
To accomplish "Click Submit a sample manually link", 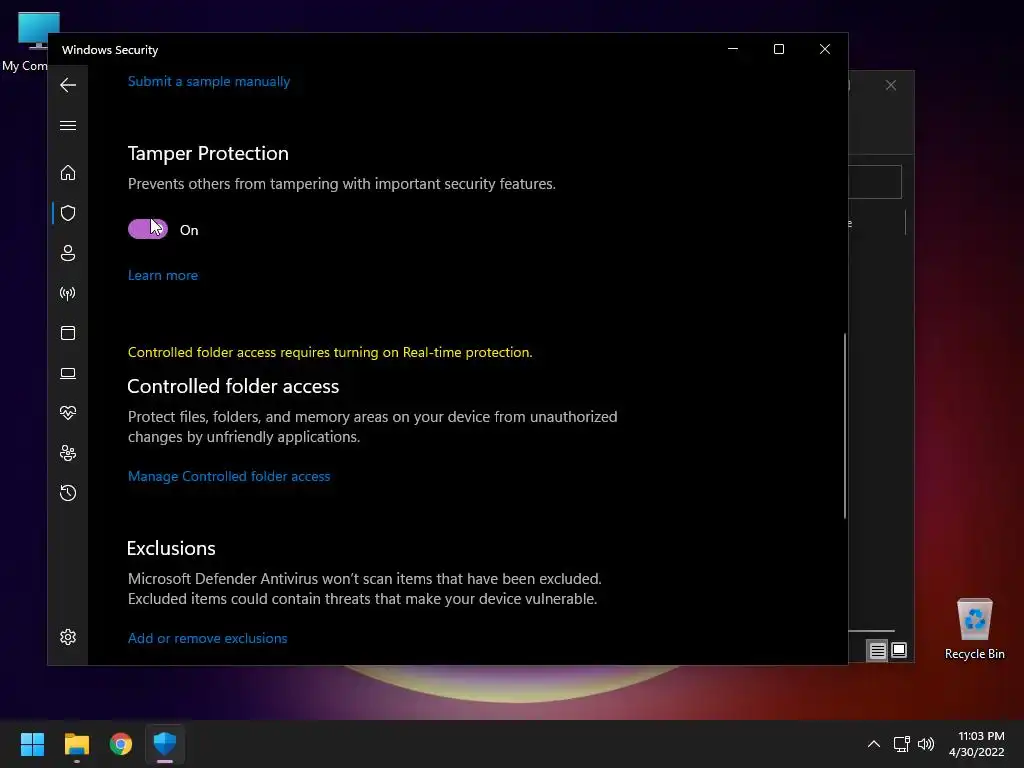I will 209,82.
